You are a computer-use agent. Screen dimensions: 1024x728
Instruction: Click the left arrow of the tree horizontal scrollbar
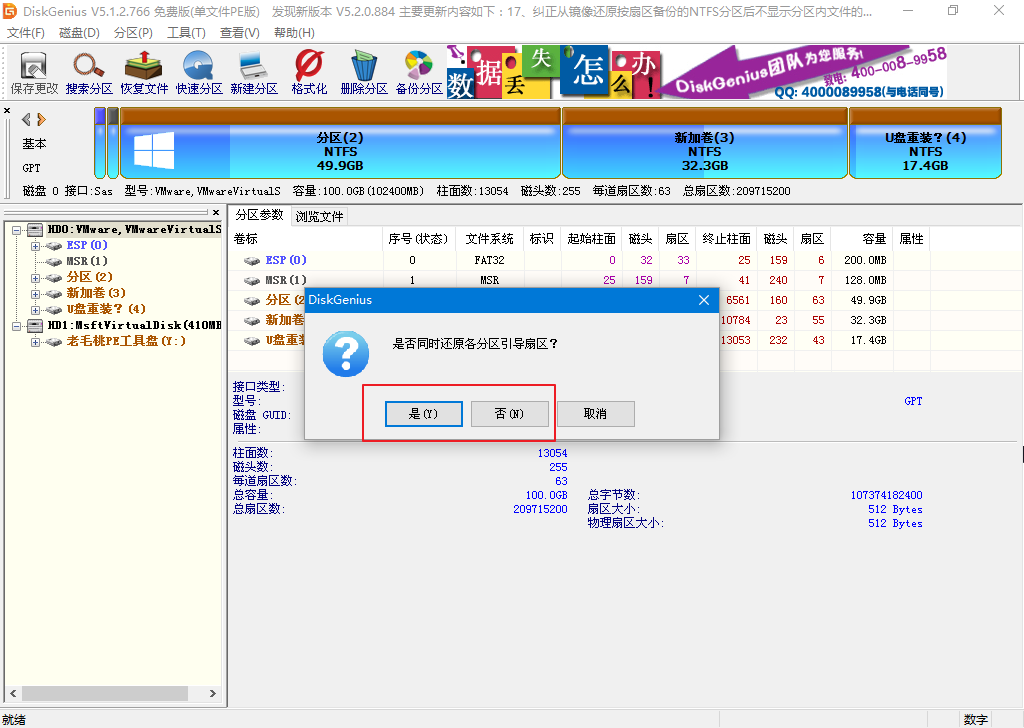[12, 693]
